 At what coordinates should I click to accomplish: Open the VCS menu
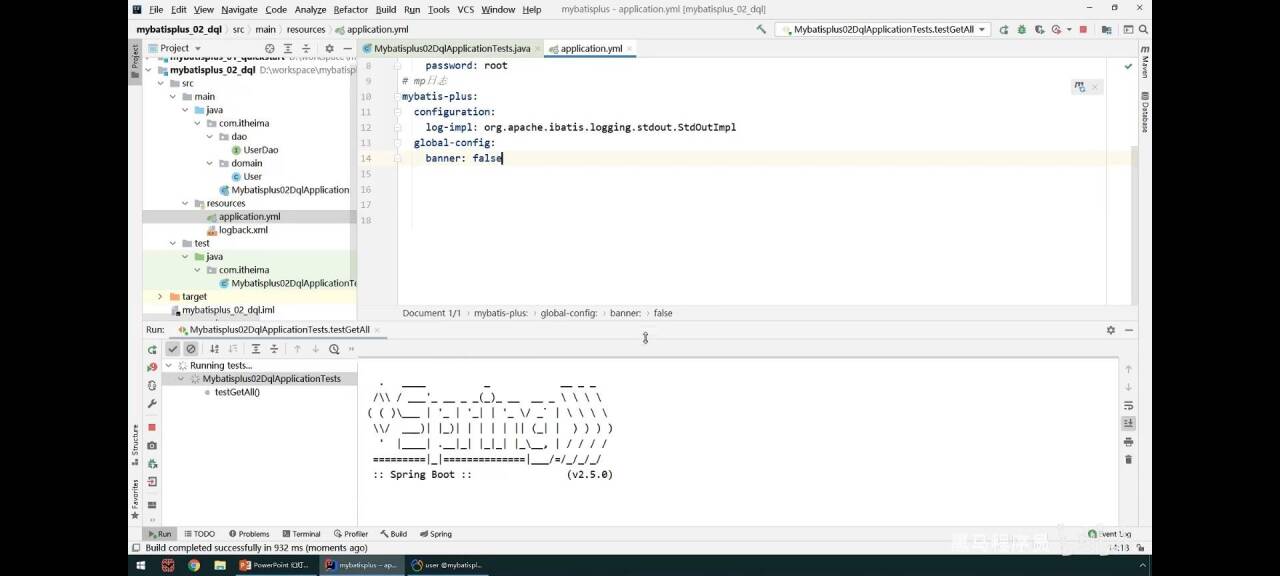(x=465, y=10)
